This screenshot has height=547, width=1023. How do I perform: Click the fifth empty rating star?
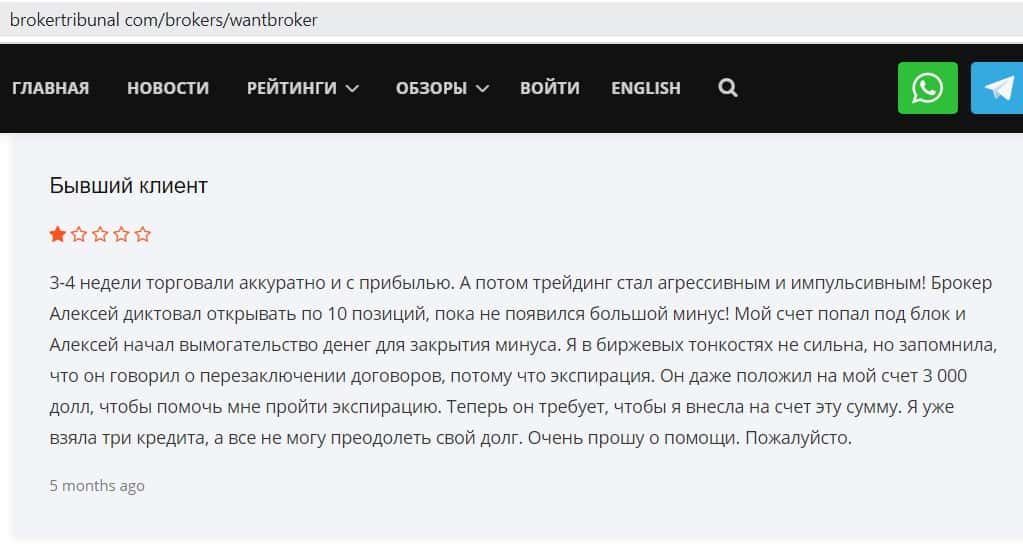pyautogui.click(x=143, y=235)
